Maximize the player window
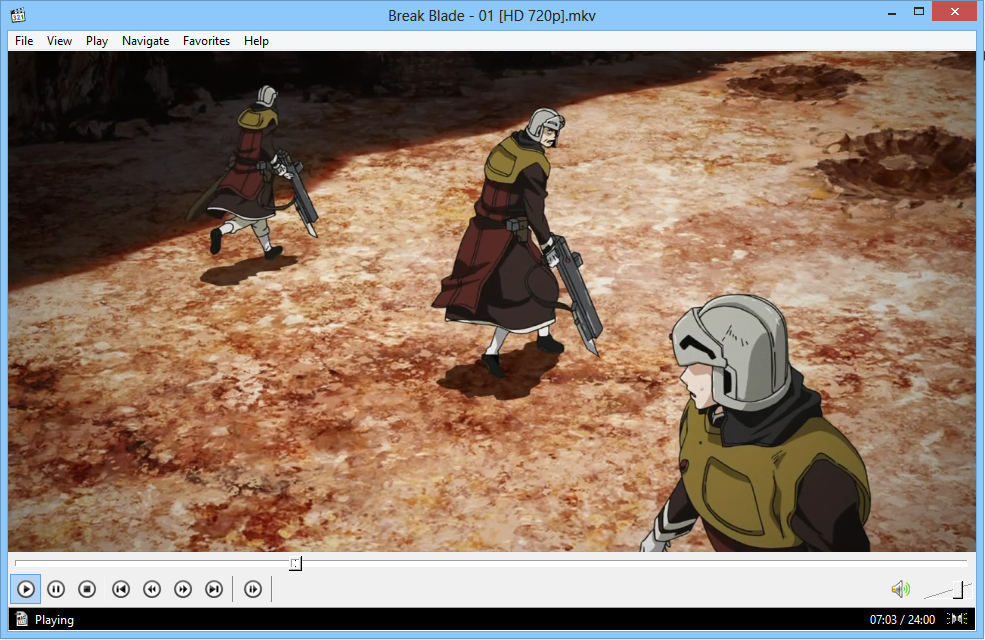Viewport: 985px width, 640px height. click(x=918, y=13)
